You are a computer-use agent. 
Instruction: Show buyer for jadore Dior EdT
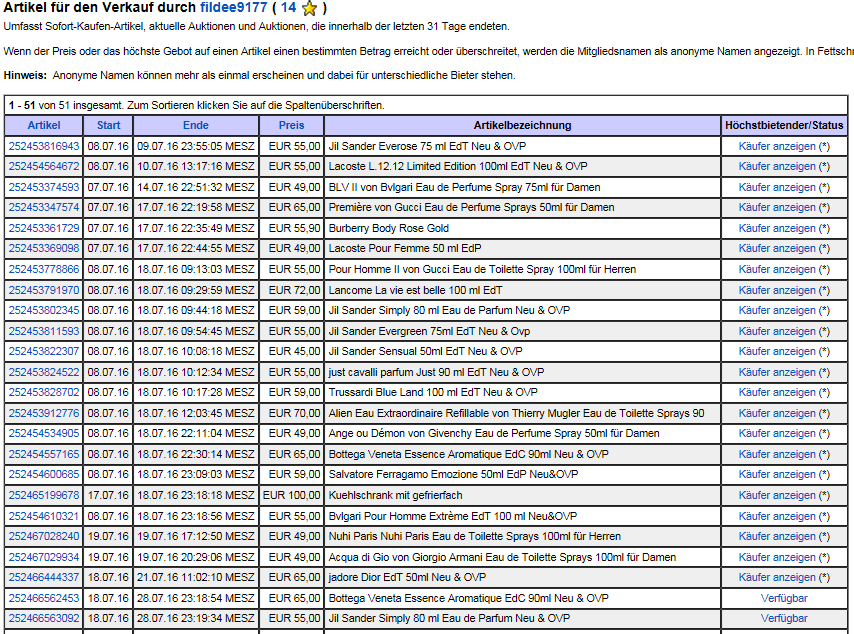[777, 577]
